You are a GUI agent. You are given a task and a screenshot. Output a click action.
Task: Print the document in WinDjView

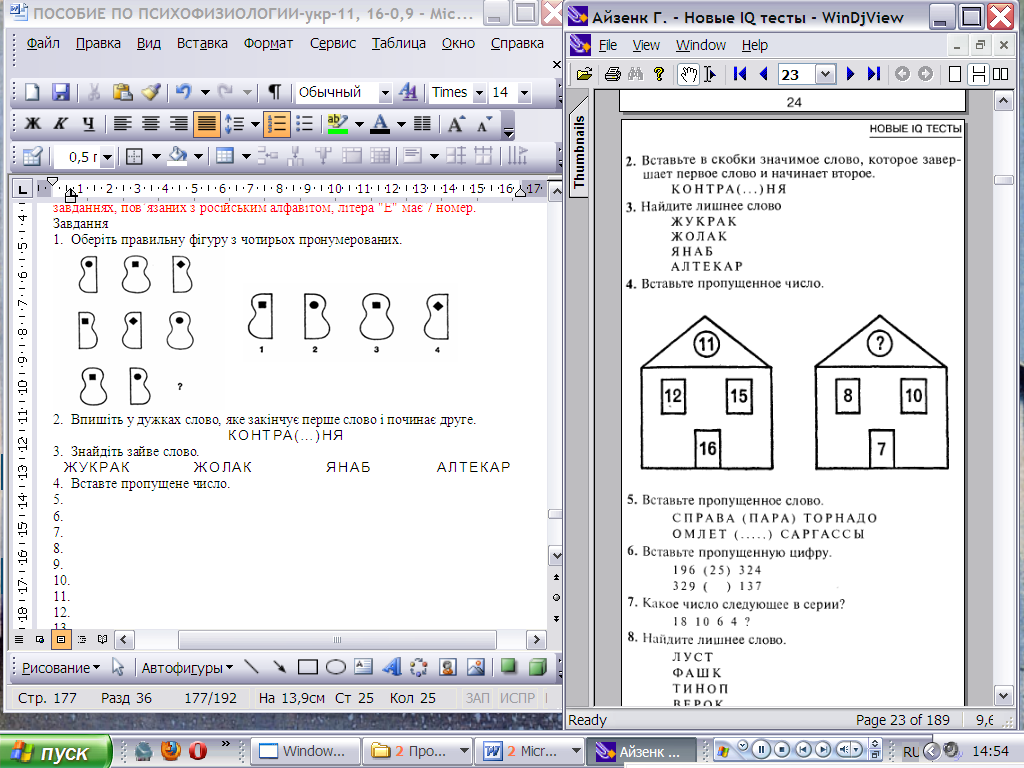click(x=613, y=74)
